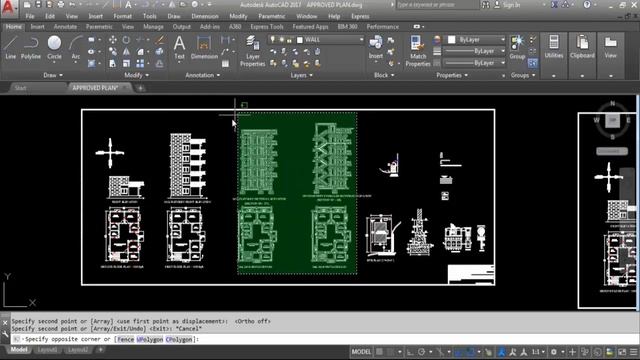
Task: Choose the CPolygon option in command line
Action: point(179,339)
